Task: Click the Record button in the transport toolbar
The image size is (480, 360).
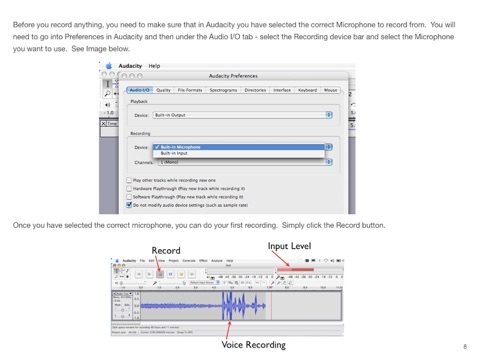Action: (x=160, y=274)
